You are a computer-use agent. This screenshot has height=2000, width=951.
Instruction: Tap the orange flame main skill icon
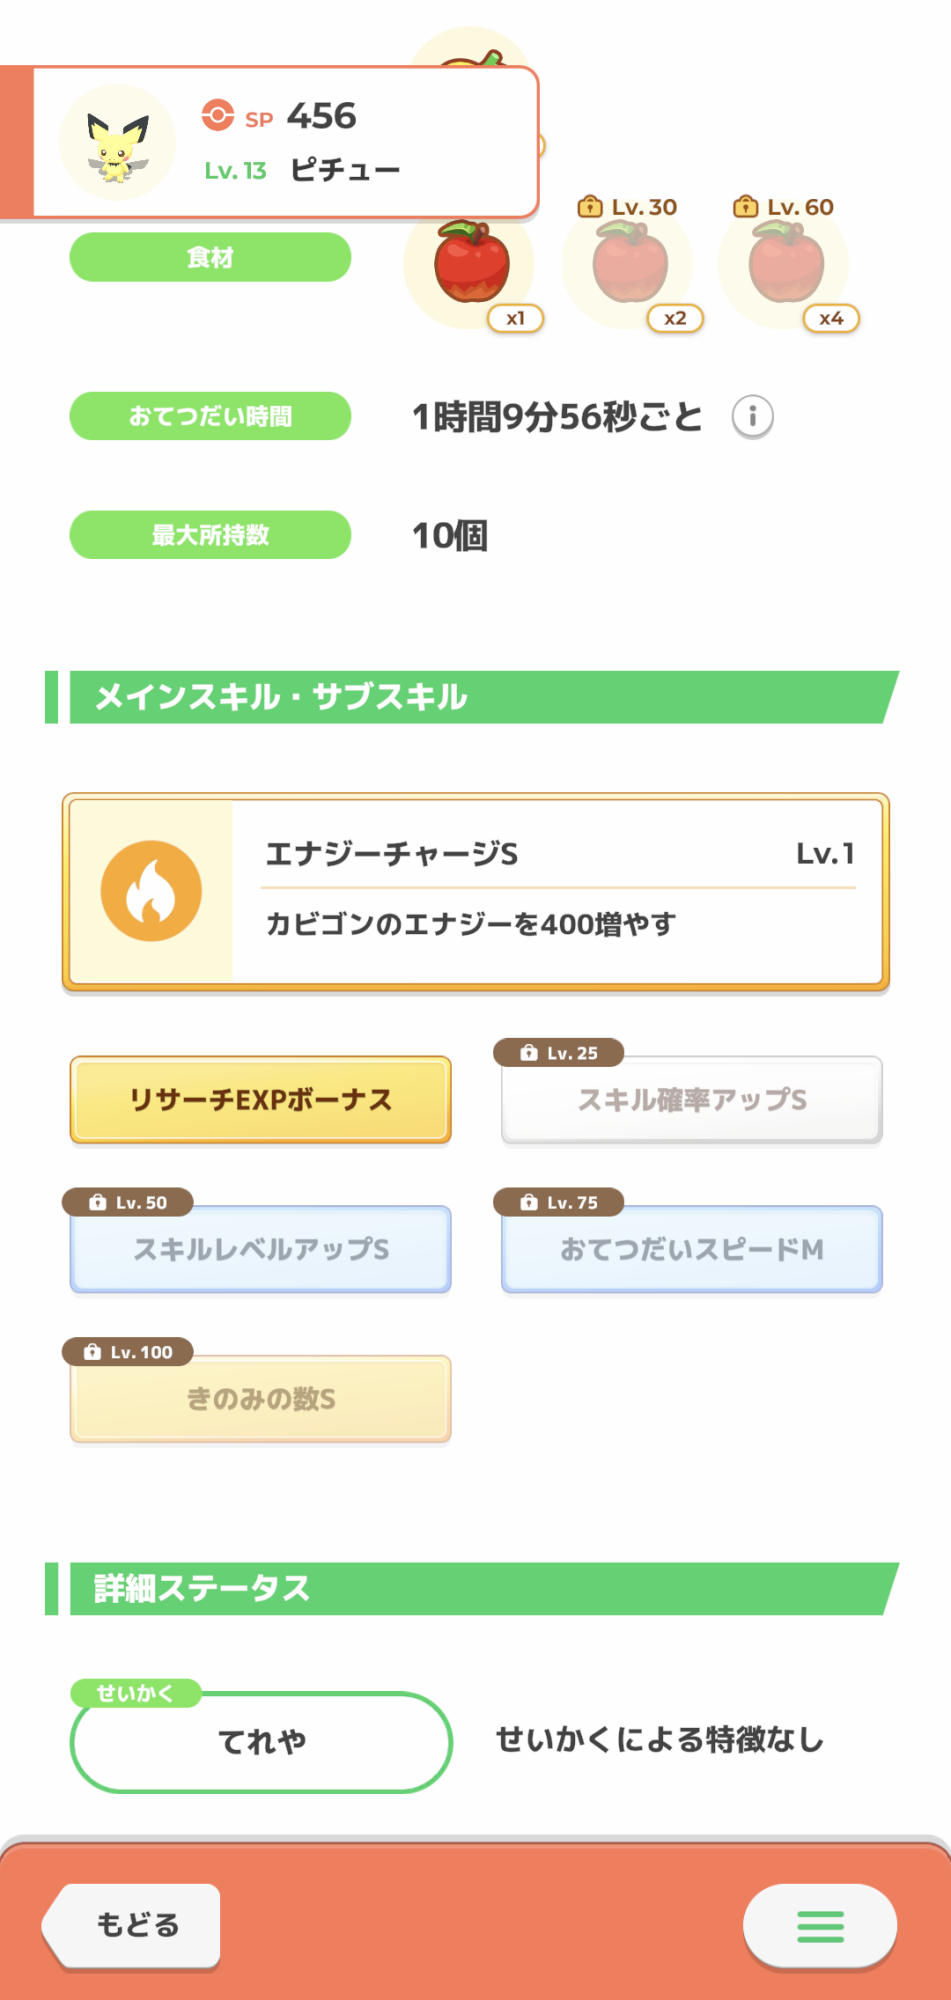(x=151, y=890)
